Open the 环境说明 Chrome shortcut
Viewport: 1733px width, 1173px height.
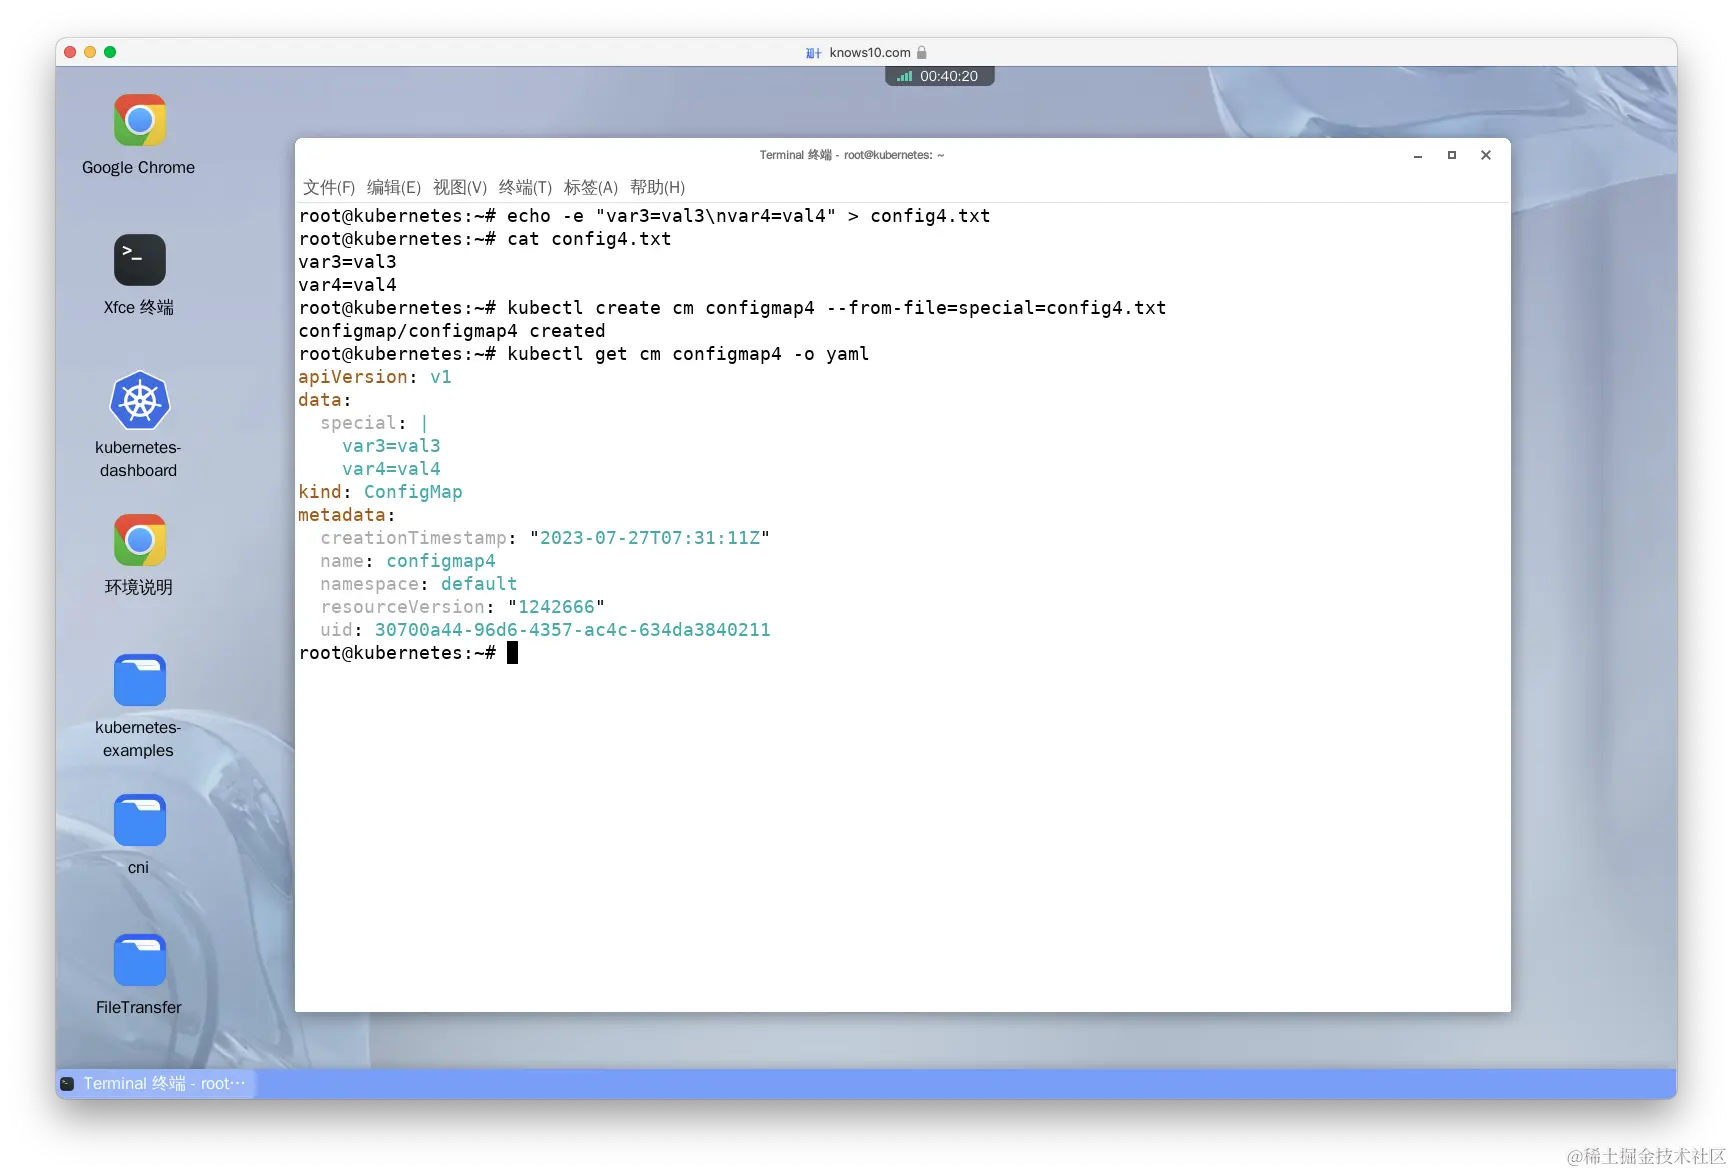[138, 540]
